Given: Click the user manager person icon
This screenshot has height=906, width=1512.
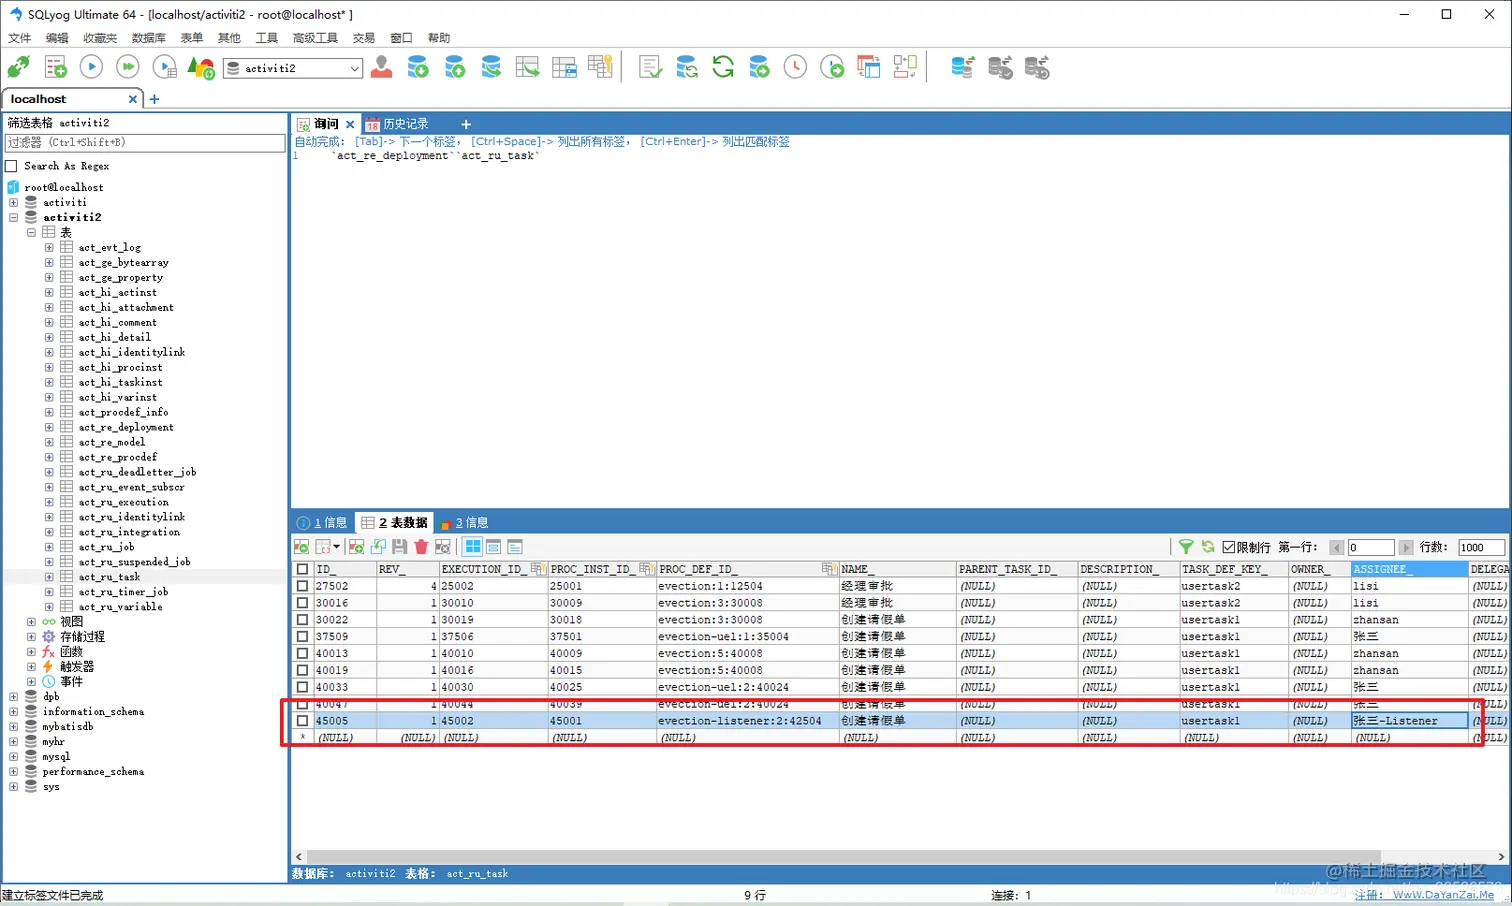Looking at the screenshot, I should pyautogui.click(x=381, y=67).
